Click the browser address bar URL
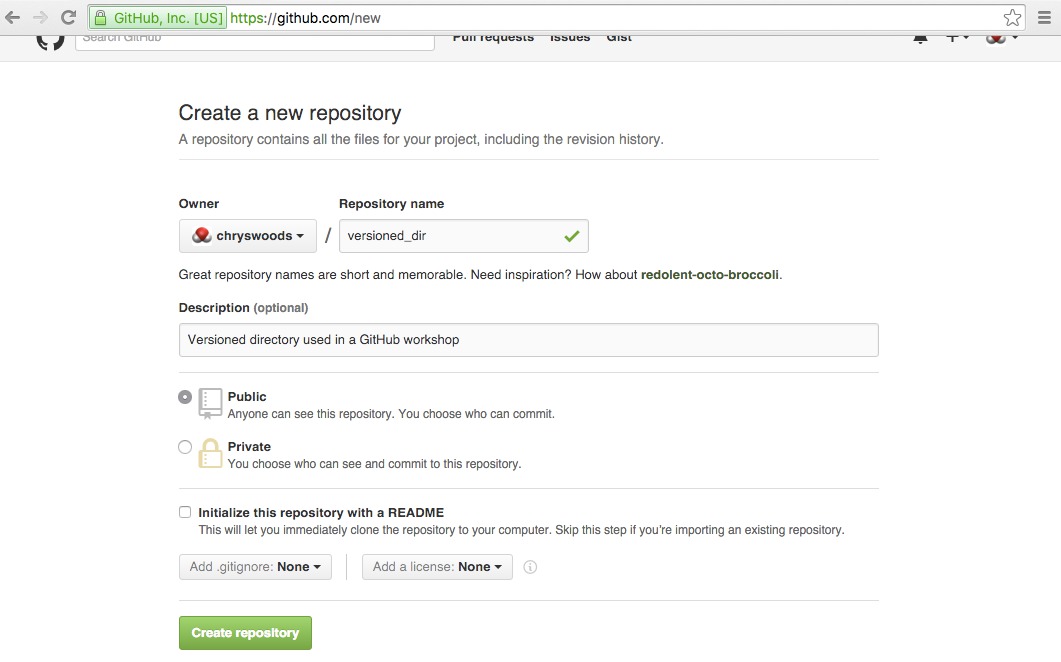The image size is (1061, 662). click(305, 18)
